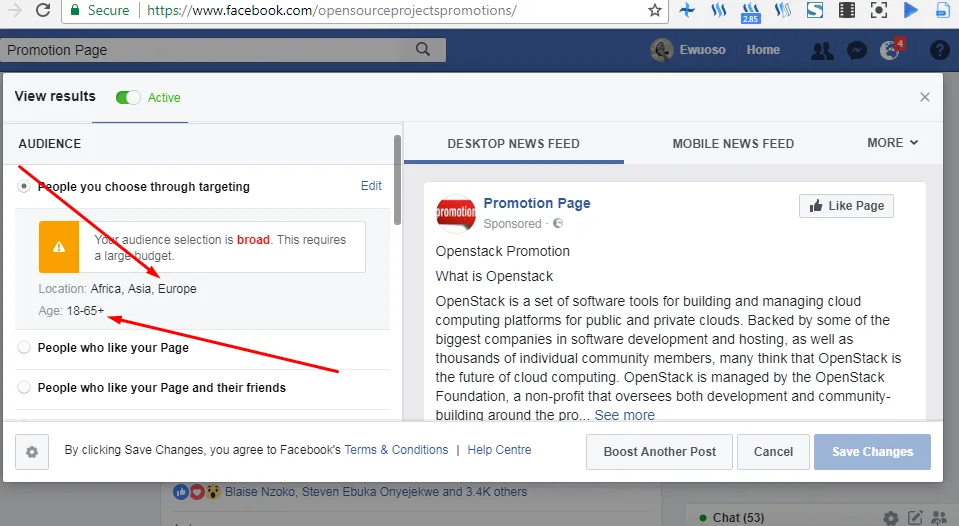Open the Promotion Page title link
Screen dimensions: 959x526
(537, 203)
